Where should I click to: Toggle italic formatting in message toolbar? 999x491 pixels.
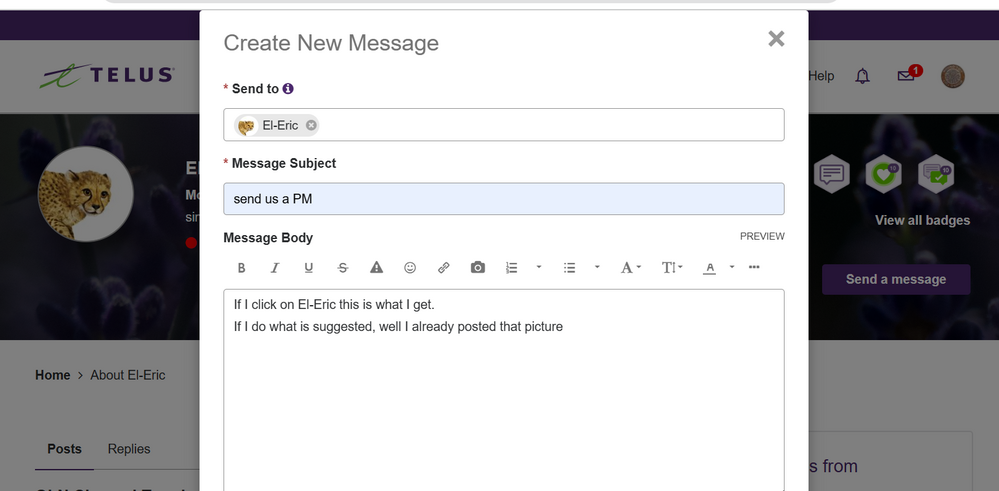click(275, 268)
